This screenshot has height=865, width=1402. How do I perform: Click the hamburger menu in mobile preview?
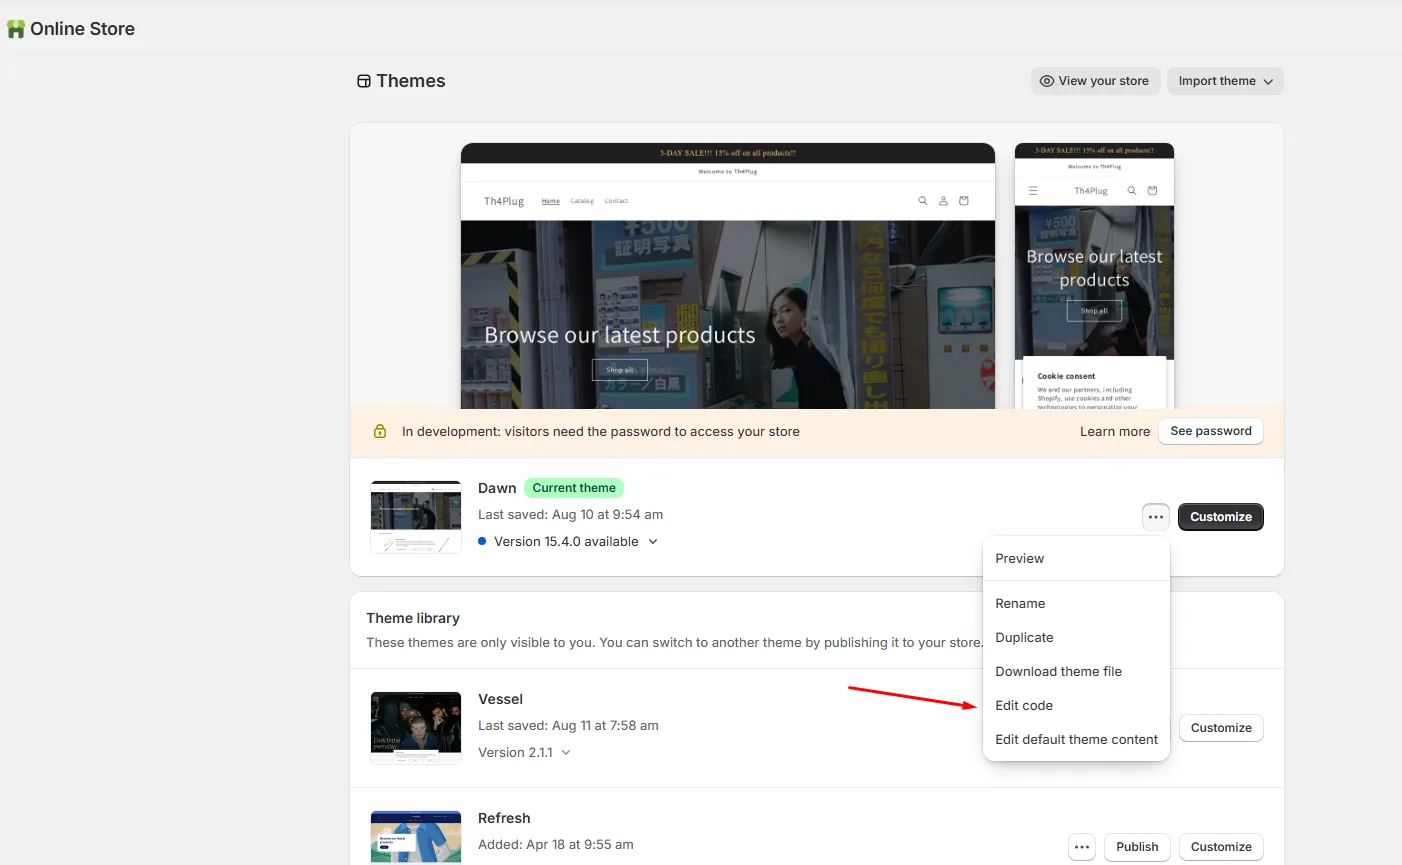pos(1033,190)
